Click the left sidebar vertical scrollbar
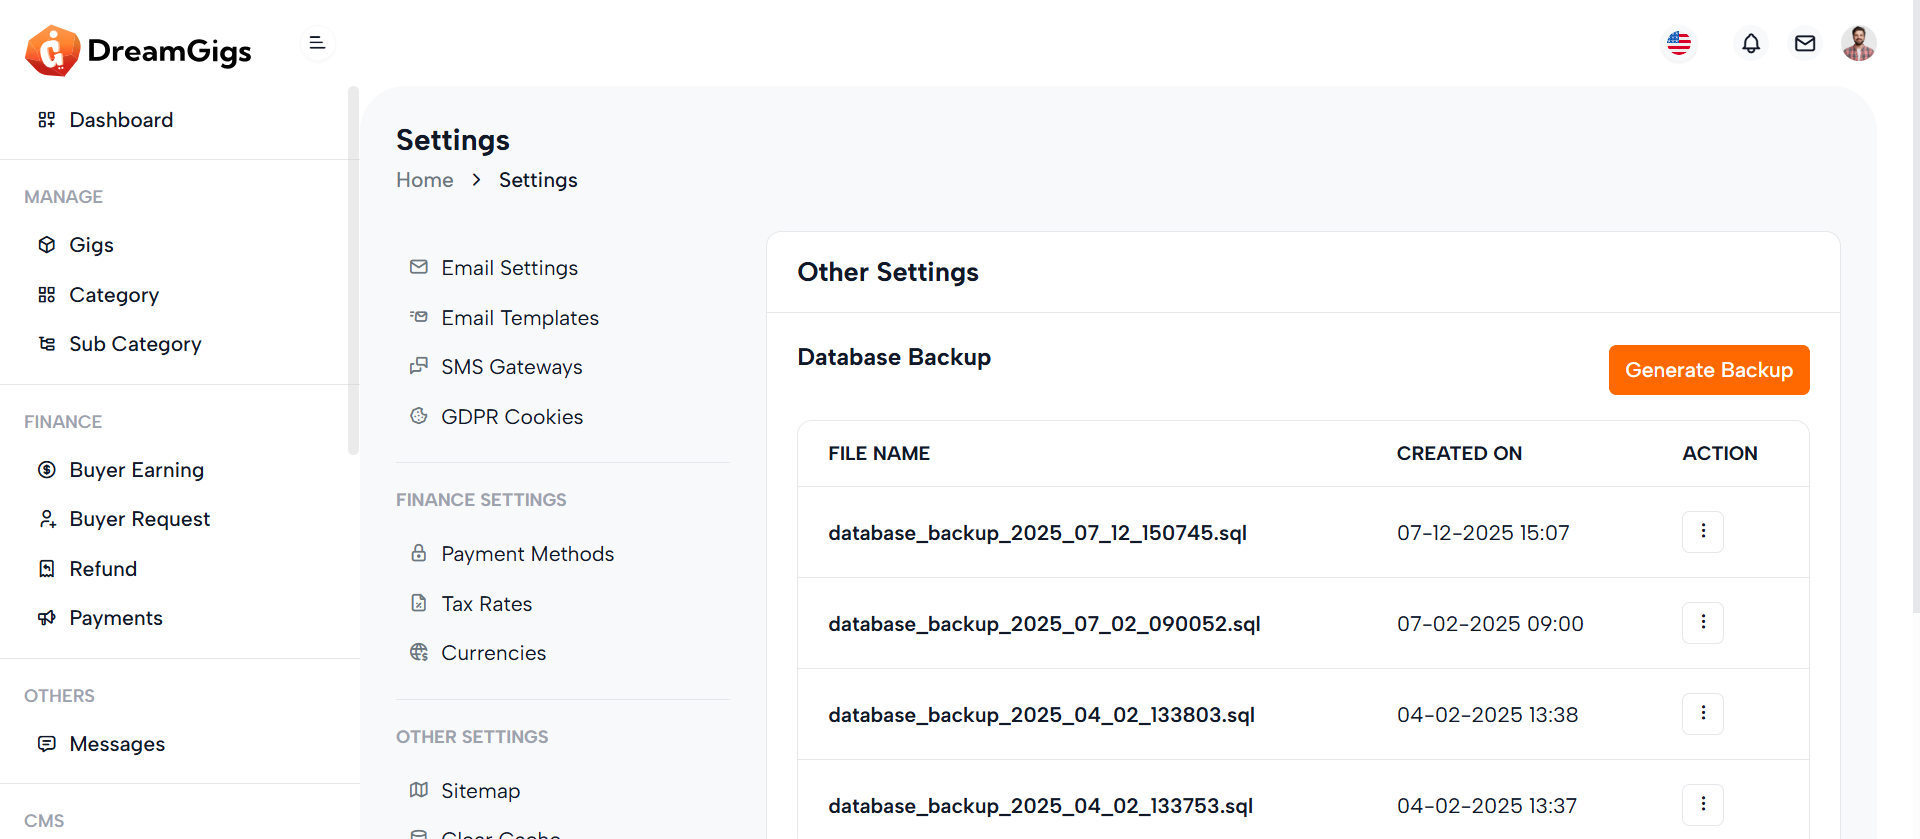 tap(353, 270)
